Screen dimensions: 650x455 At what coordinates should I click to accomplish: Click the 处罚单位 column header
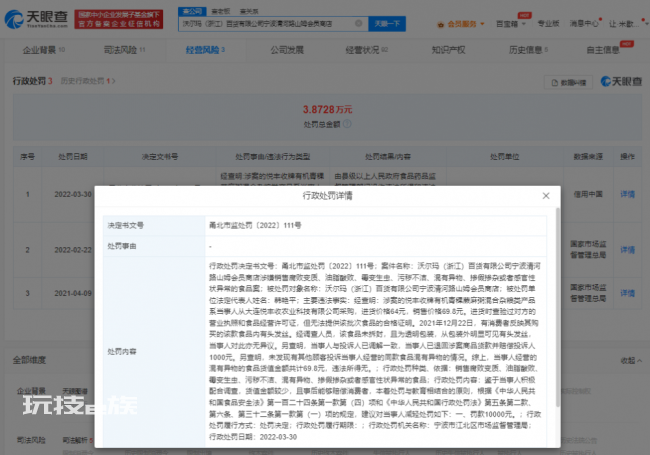pos(504,157)
